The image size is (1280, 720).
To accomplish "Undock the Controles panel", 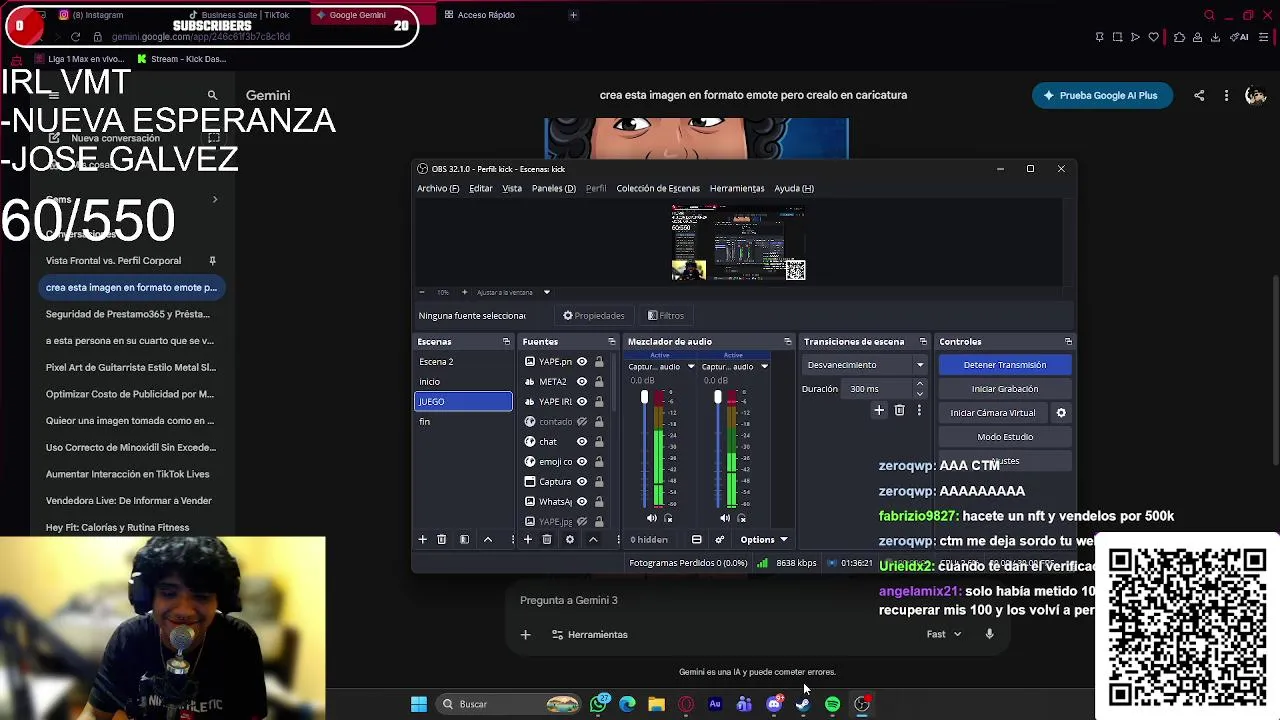I will pyautogui.click(x=1068, y=342).
